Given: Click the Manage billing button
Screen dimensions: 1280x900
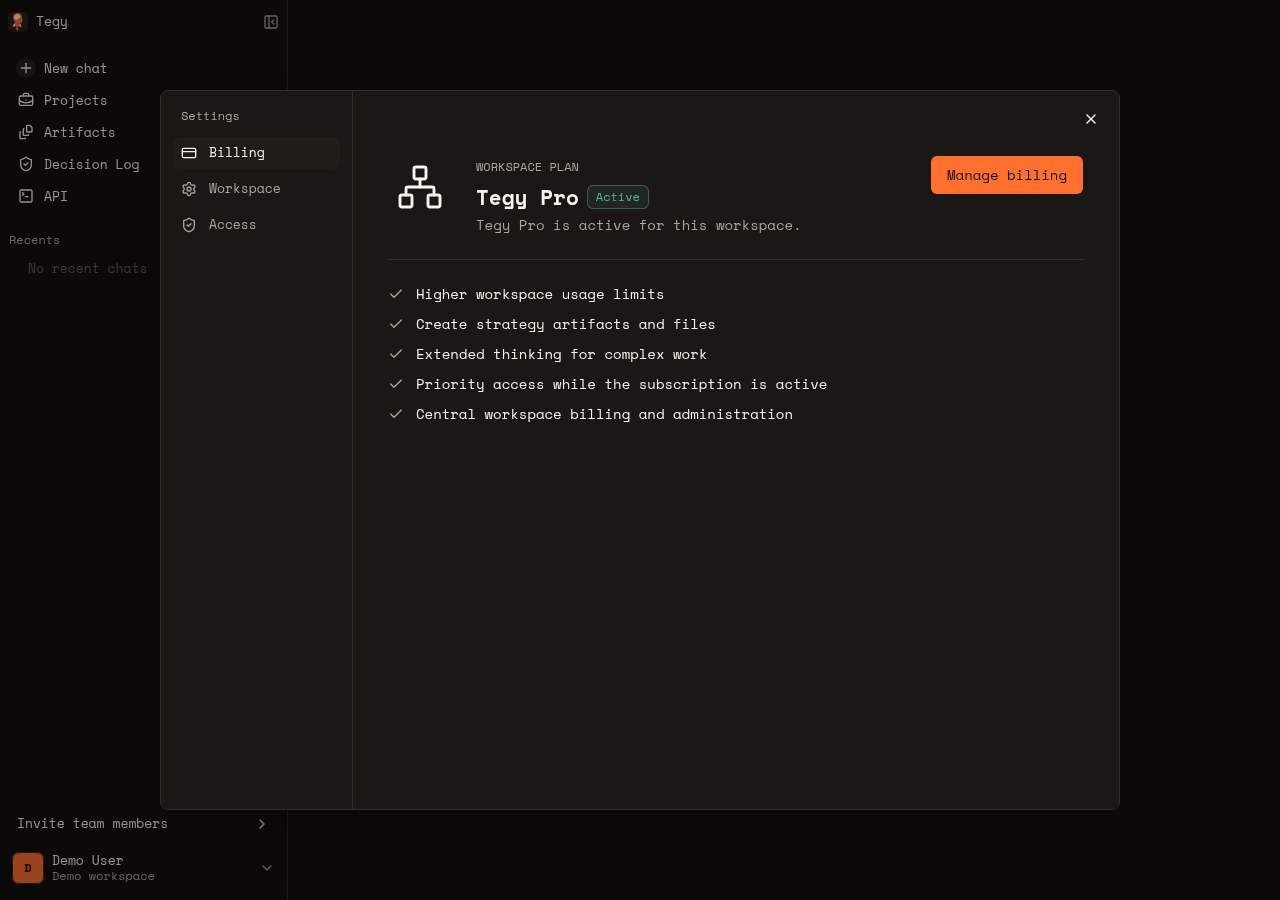Looking at the screenshot, I should click(x=1007, y=175).
